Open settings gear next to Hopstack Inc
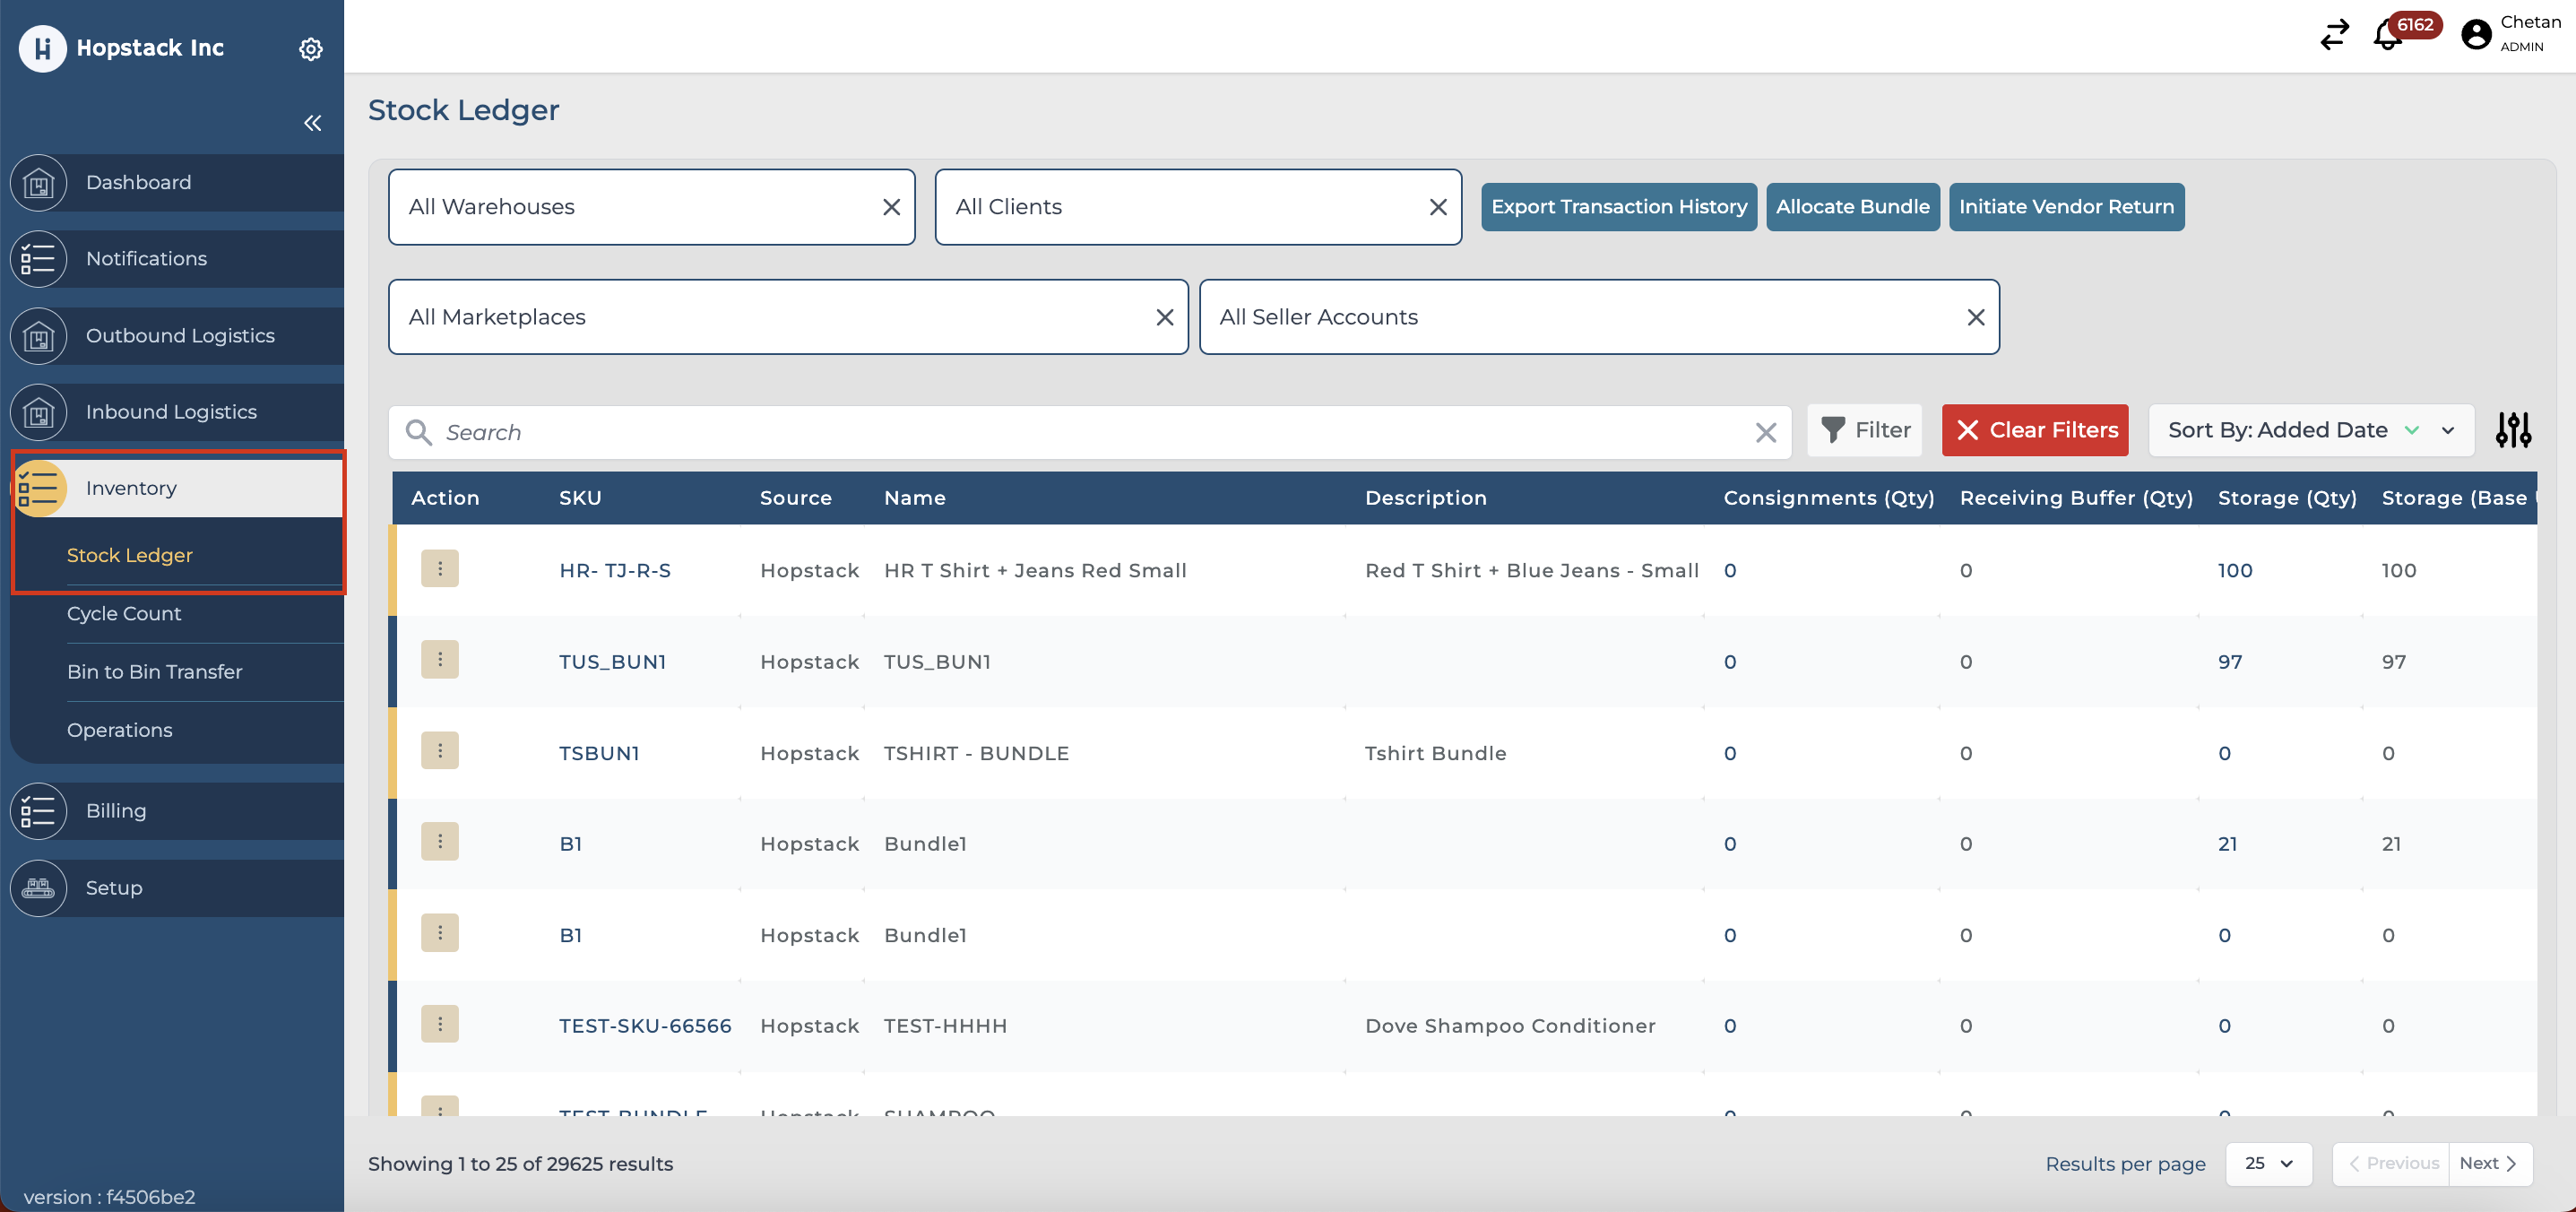The image size is (2576, 1212). point(311,49)
